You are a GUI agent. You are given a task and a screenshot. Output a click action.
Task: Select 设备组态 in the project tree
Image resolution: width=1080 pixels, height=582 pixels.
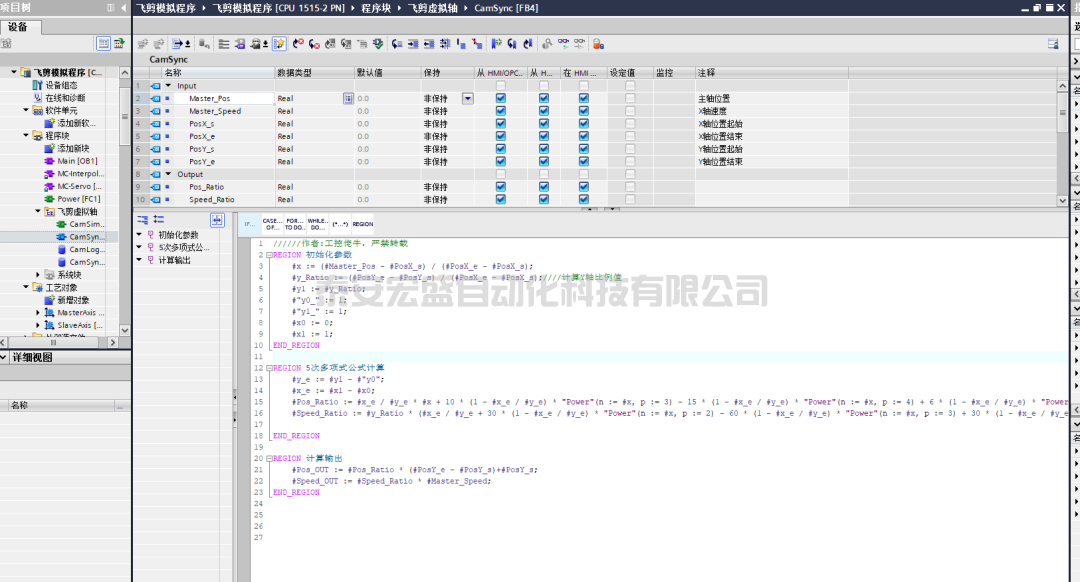pyautogui.click(x=61, y=85)
